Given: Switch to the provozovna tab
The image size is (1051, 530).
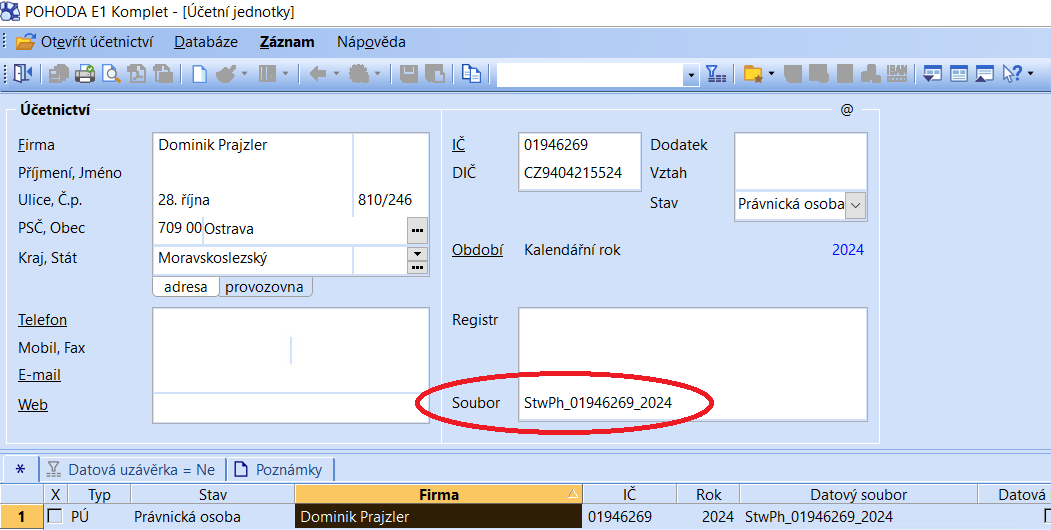Looking at the screenshot, I should tap(264, 287).
